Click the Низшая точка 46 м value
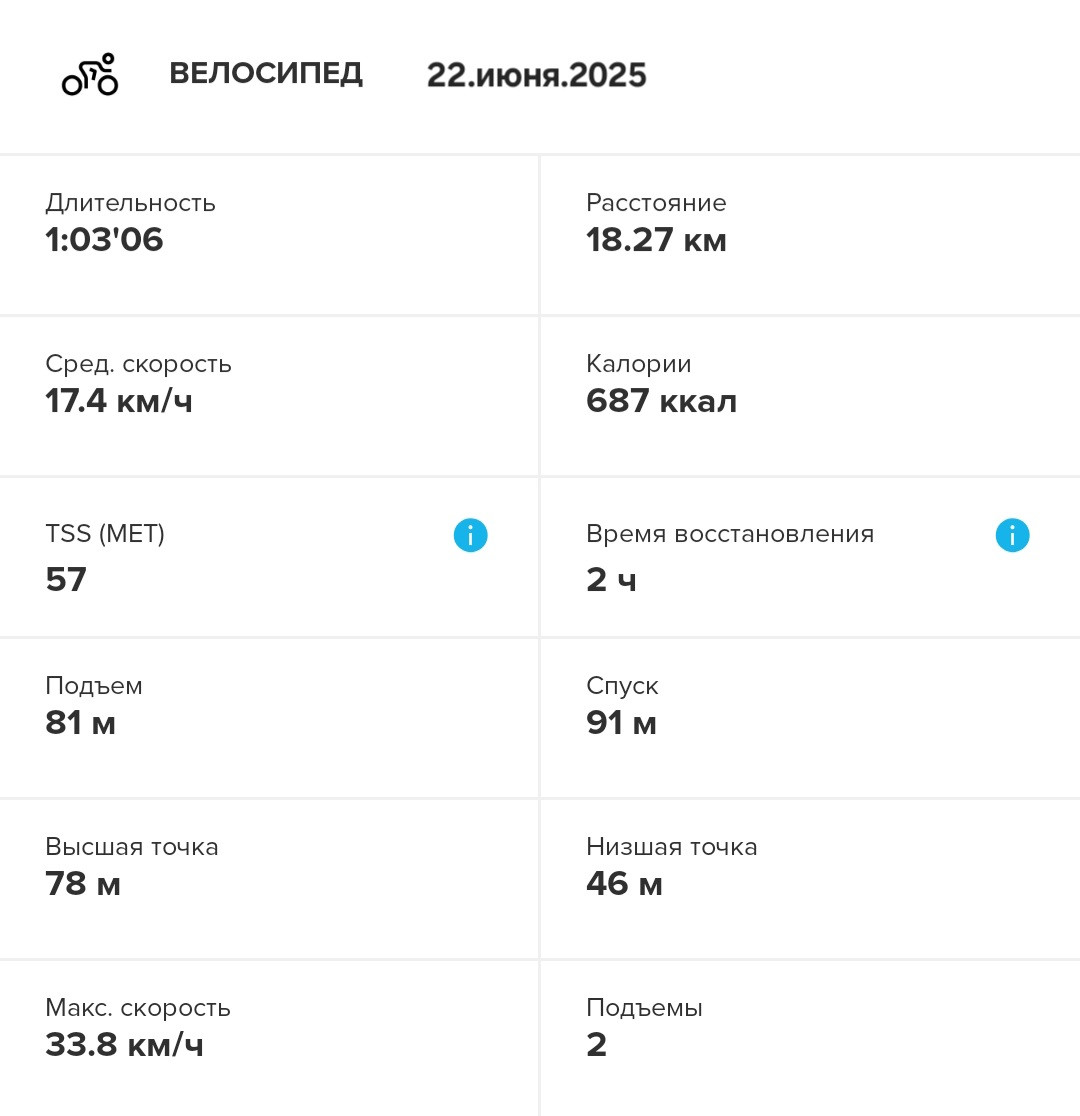 (x=624, y=884)
